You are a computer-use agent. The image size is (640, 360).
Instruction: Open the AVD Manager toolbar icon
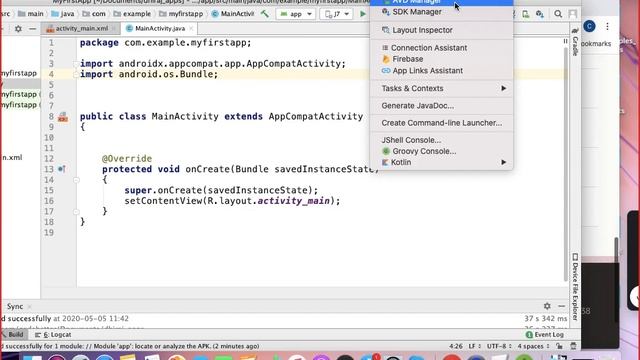(x=526, y=14)
